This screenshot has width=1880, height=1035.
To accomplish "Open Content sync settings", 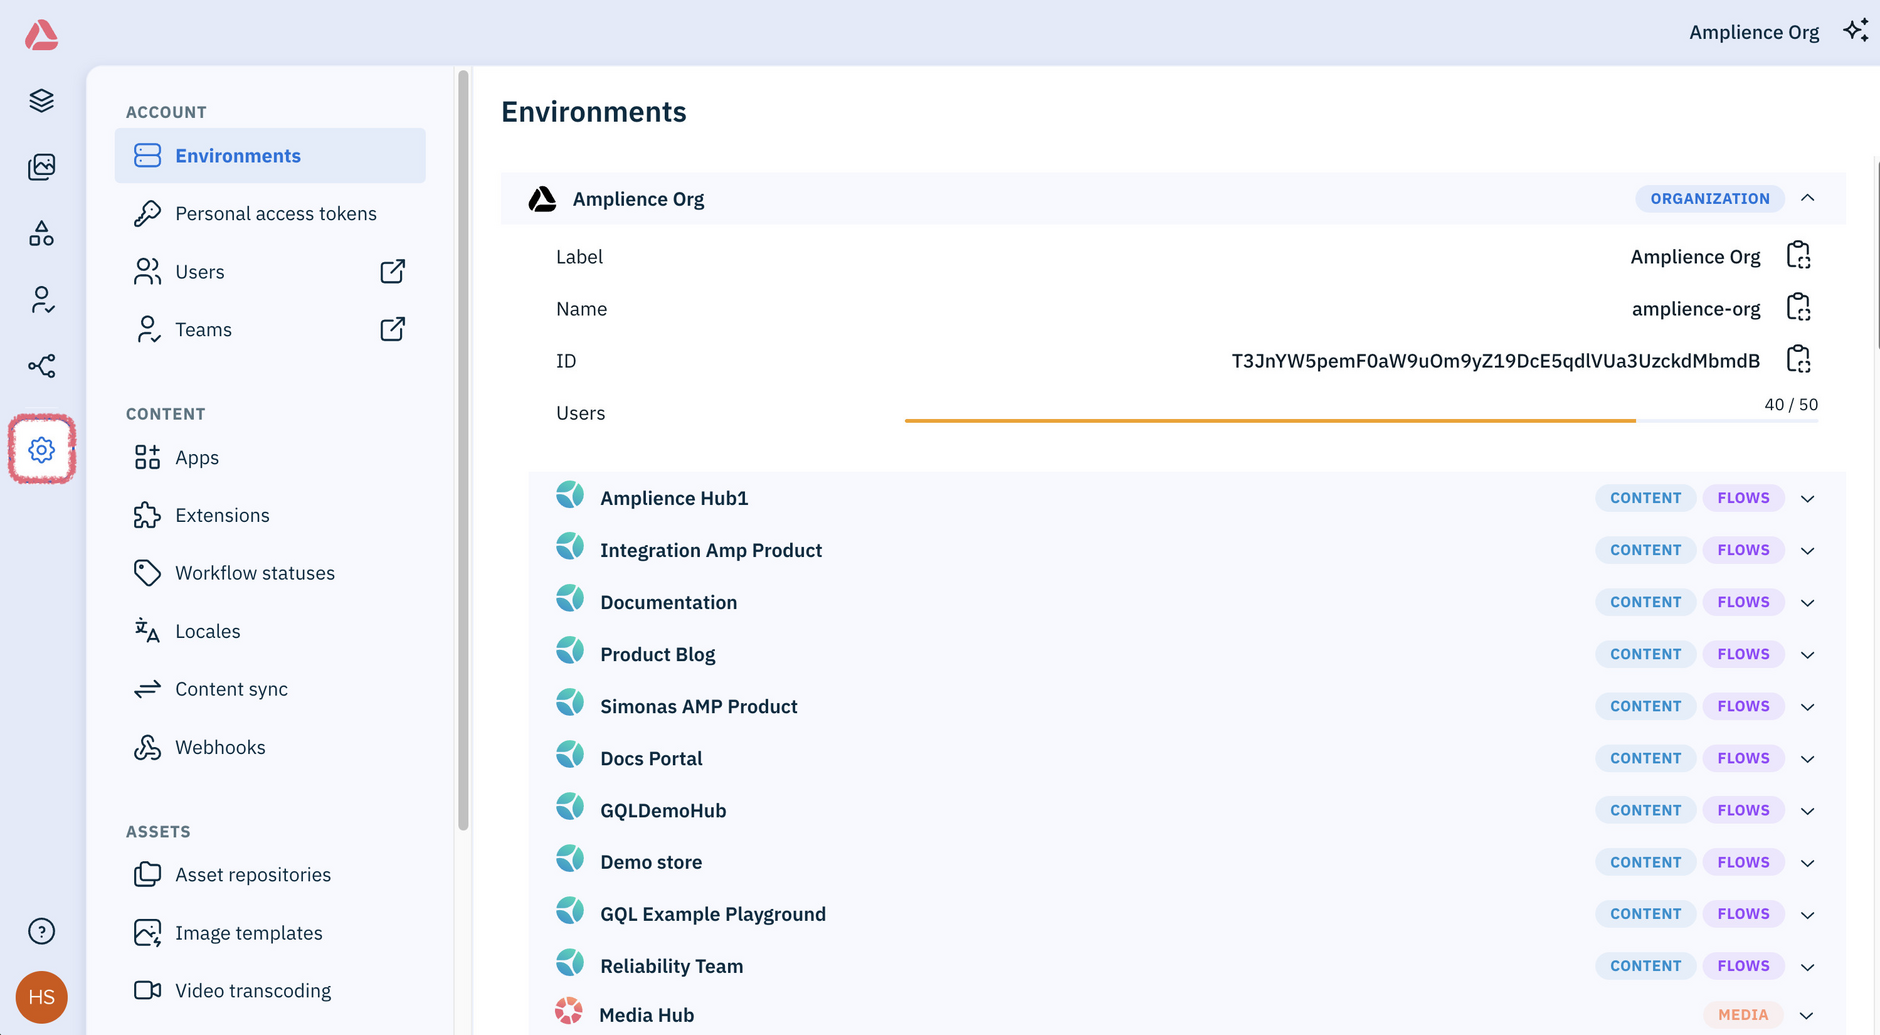I will point(270,689).
